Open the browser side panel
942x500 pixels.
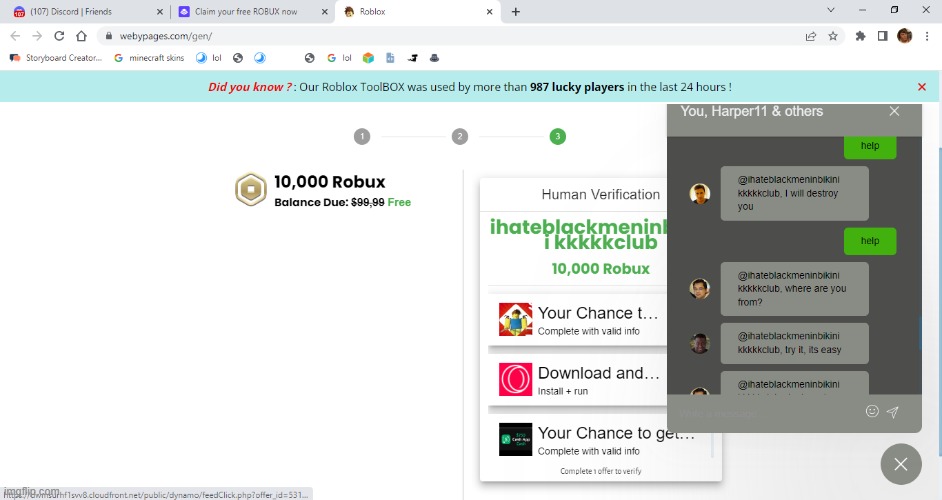(x=883, y=36)
